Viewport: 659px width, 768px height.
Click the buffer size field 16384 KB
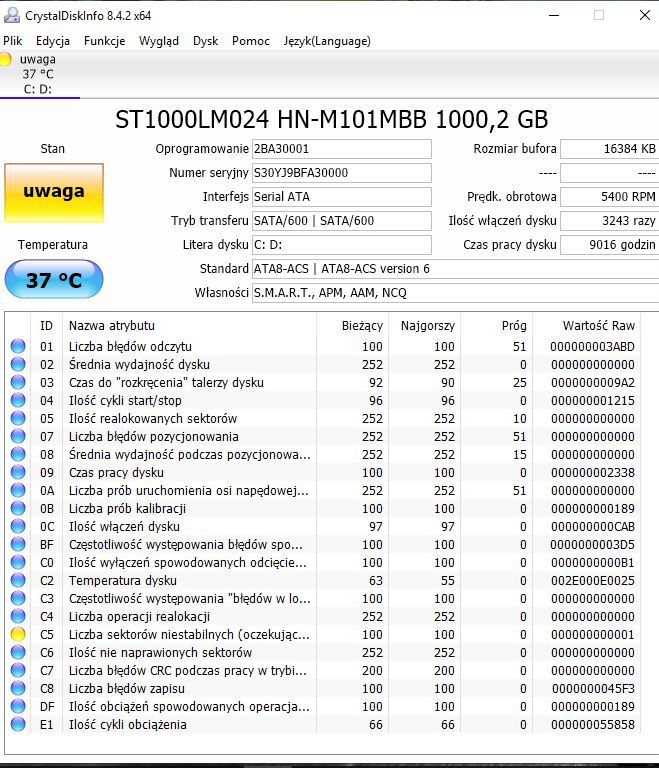pyautogui.click(x=610, y=149)
